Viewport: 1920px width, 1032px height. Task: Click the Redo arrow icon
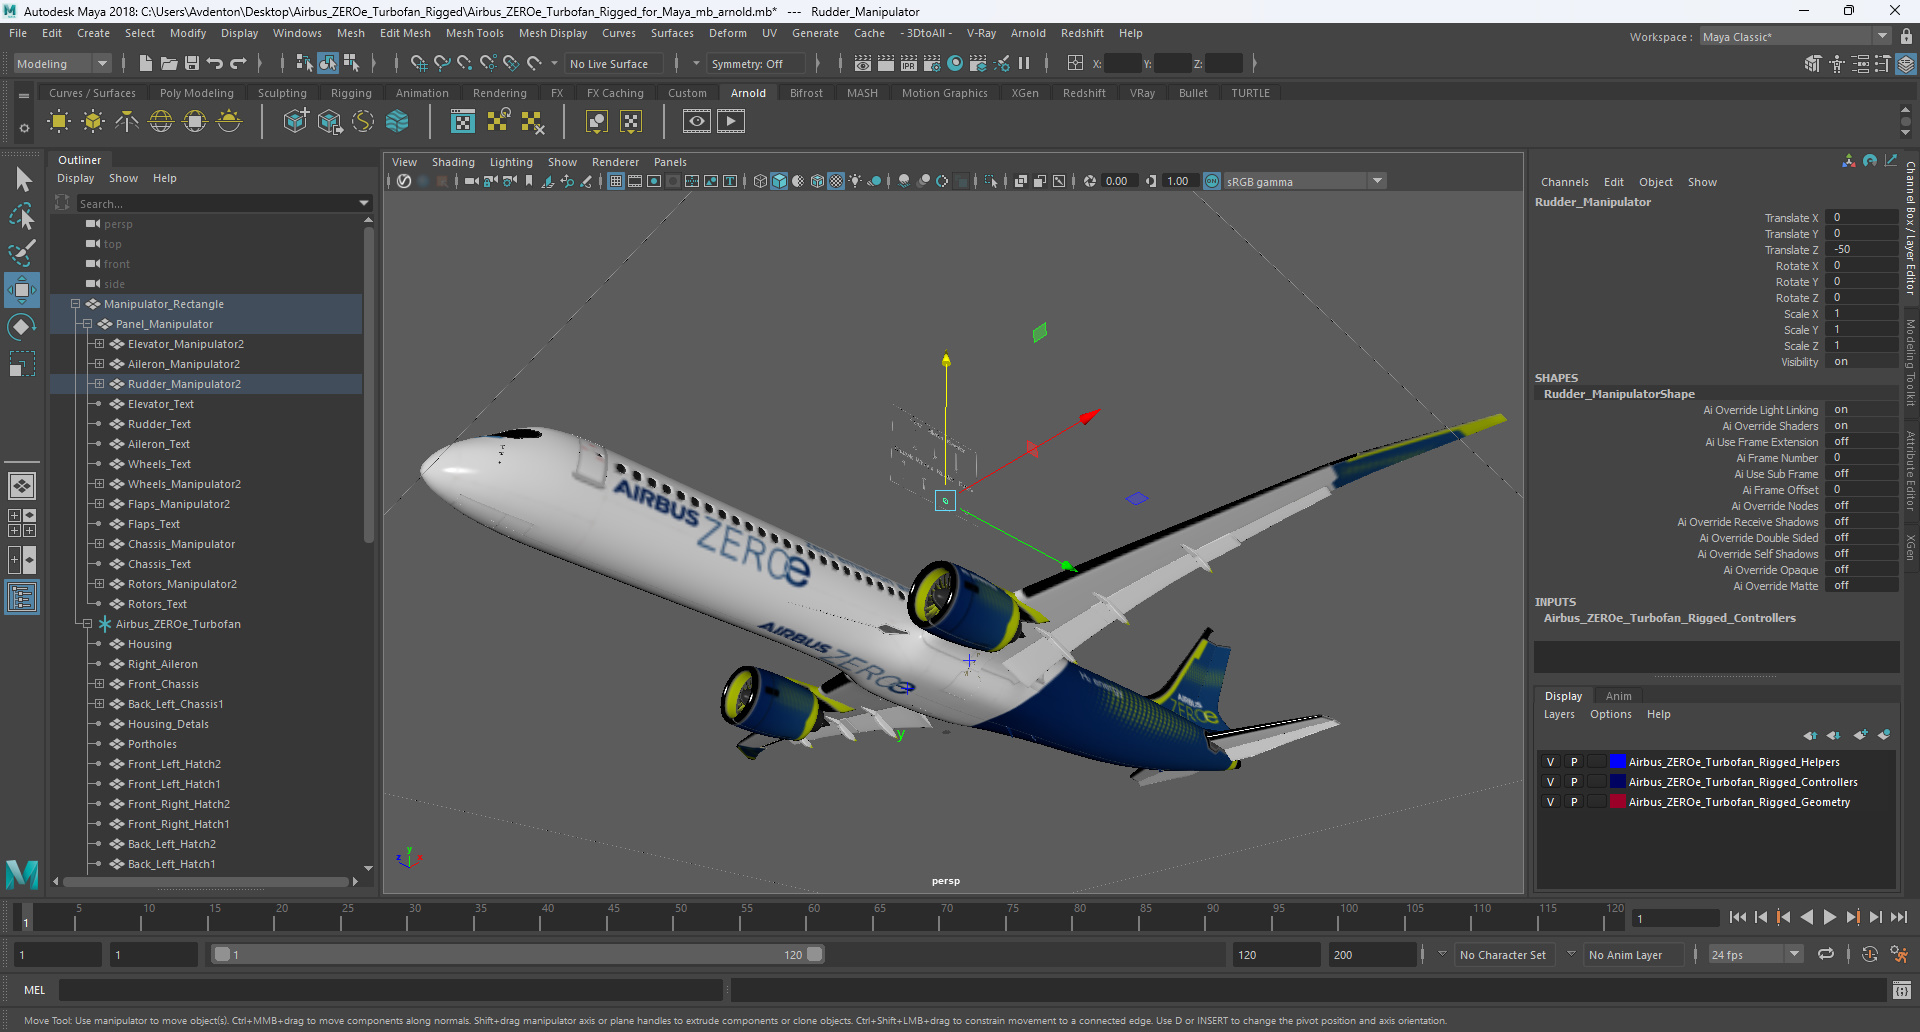coord(238,63)
